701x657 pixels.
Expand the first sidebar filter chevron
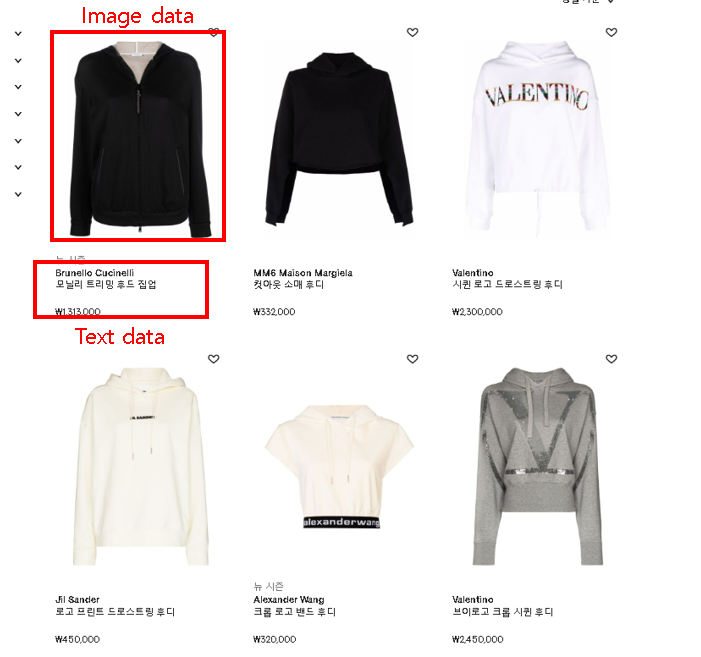pyautogui.click(x=18, y=34)
